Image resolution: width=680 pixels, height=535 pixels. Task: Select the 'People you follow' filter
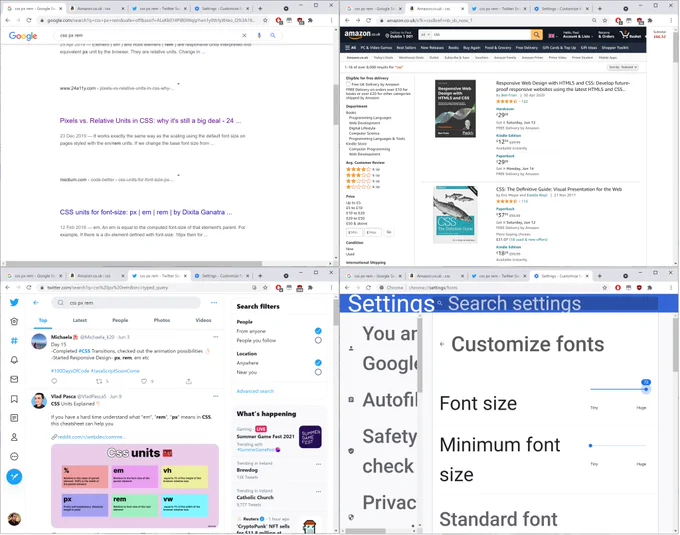(318, 340)
